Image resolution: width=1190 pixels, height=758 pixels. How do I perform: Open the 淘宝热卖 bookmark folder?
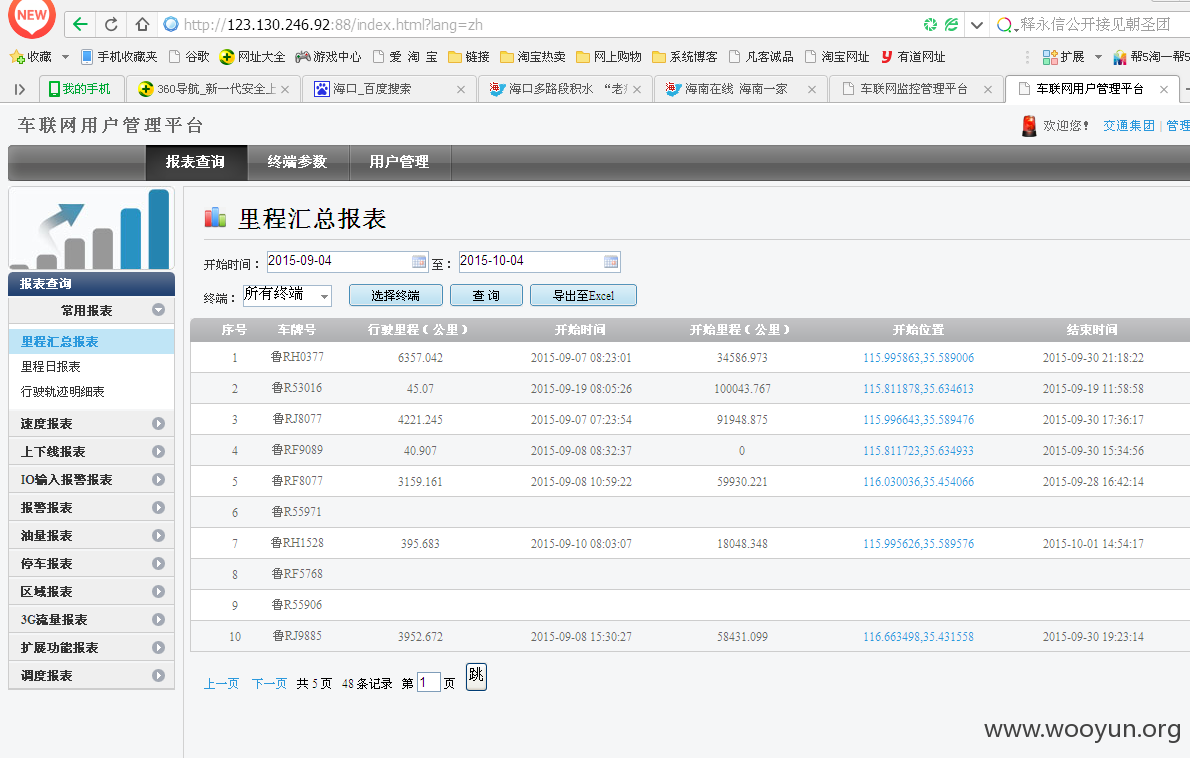coord(533,57)
